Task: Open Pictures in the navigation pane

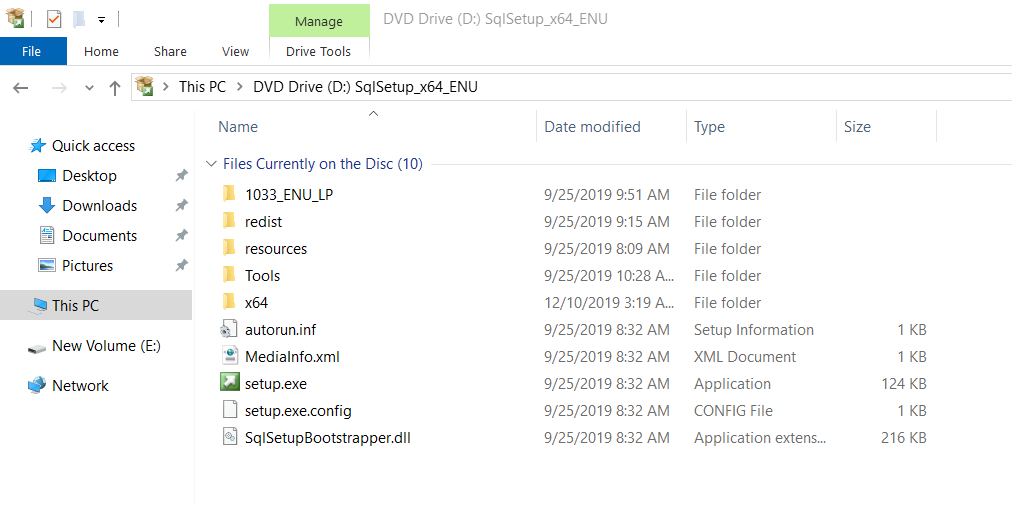Action: [87, 265]
